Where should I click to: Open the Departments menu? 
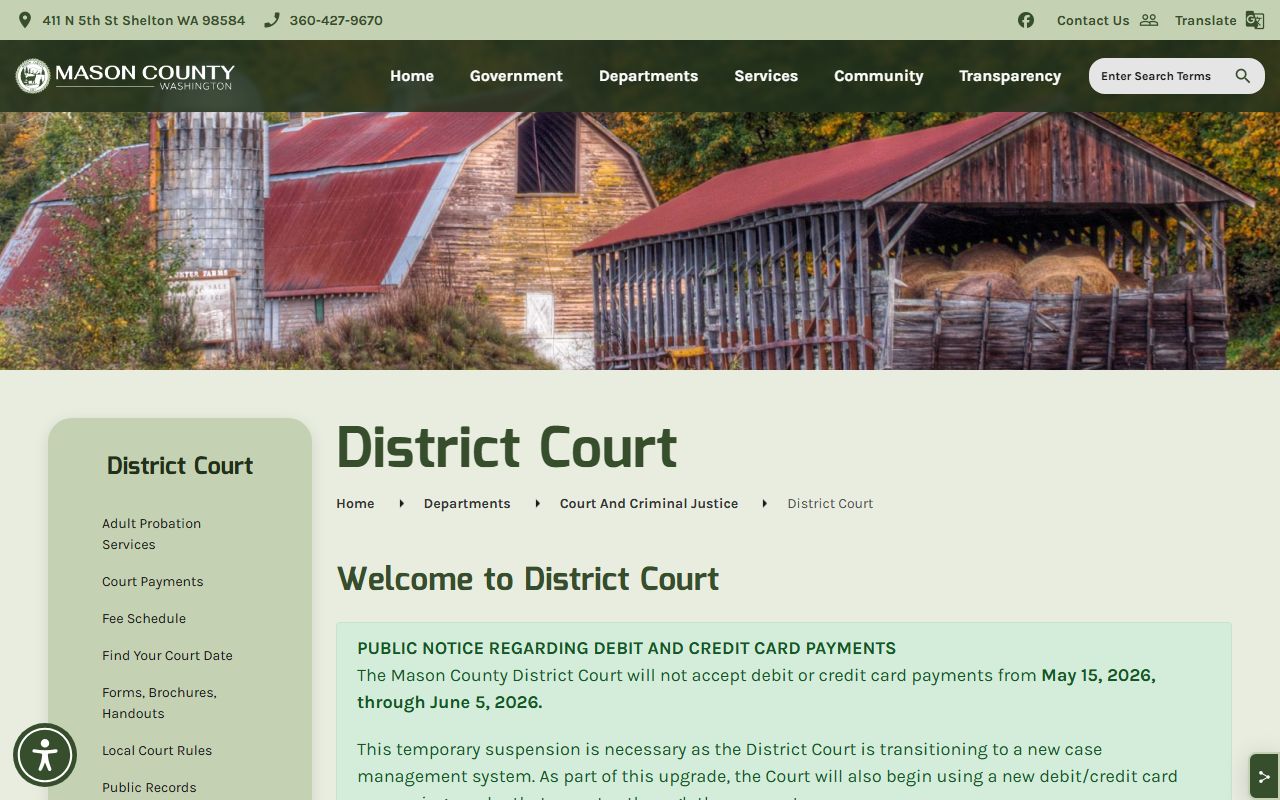point(648,76)
